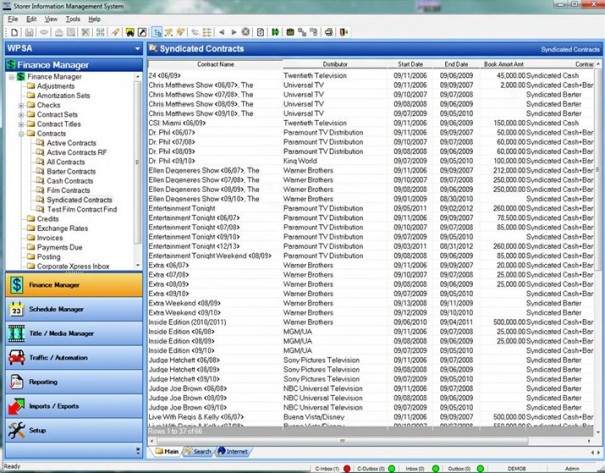Click the Schedule Manager calendar icon
605x473 pixels.
16,309
